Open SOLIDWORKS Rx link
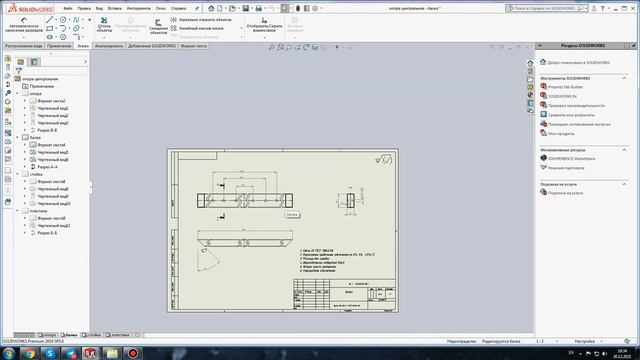The width and height of the screenshot is (640, 360). 562,96
